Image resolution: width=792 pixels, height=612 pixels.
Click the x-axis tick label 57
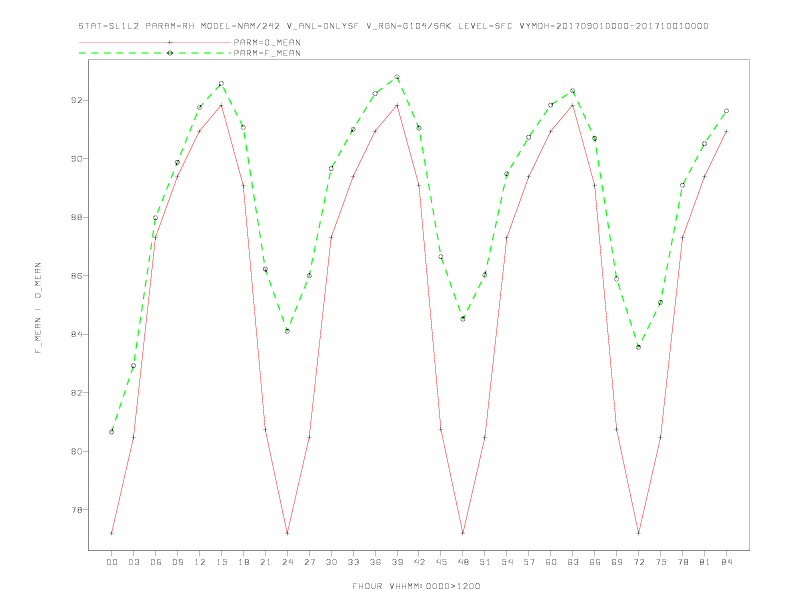[x=529, y=562]
